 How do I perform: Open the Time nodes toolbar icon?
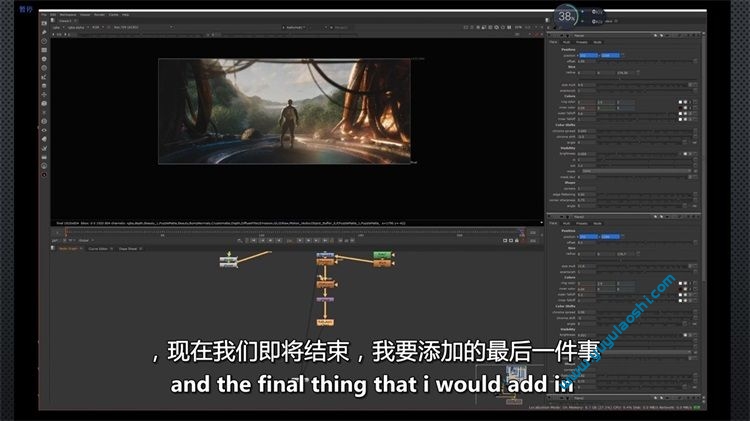44,41
